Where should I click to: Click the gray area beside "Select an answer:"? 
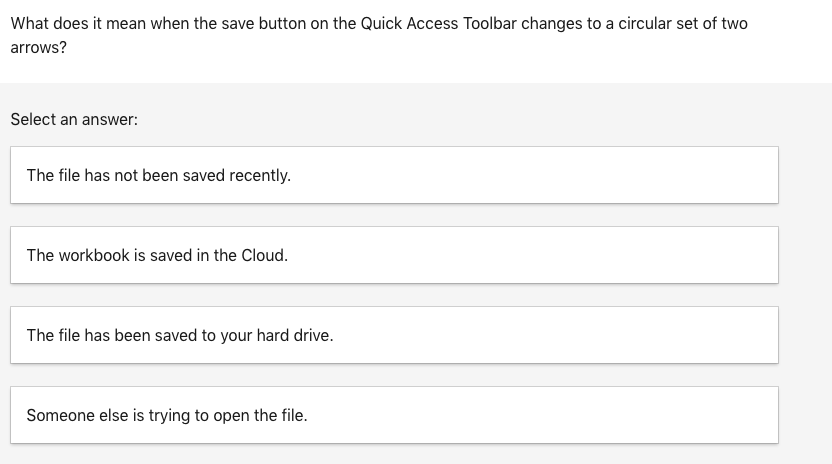[x=450, y=119]
